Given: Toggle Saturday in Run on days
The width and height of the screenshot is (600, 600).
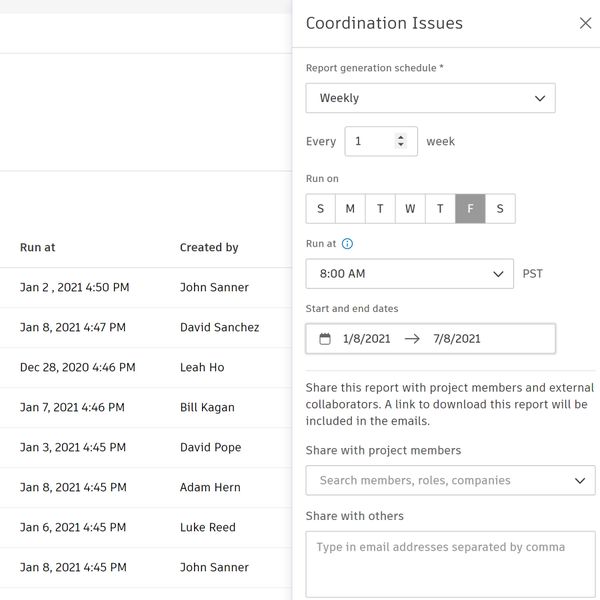Looking at the screenshot, I should [x=500, y=209].
